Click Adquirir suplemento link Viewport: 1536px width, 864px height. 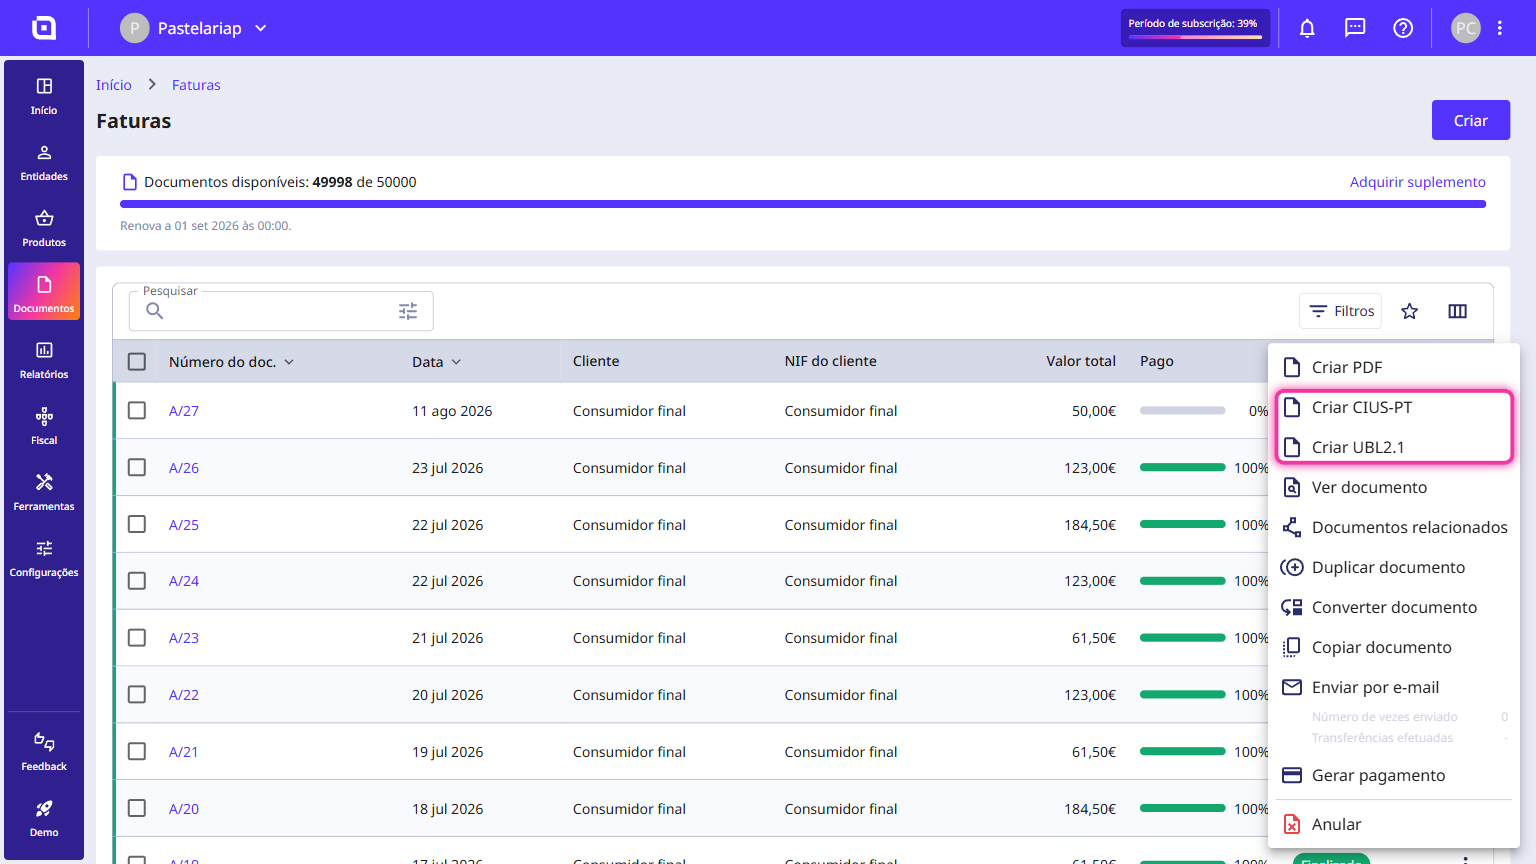1417,182
